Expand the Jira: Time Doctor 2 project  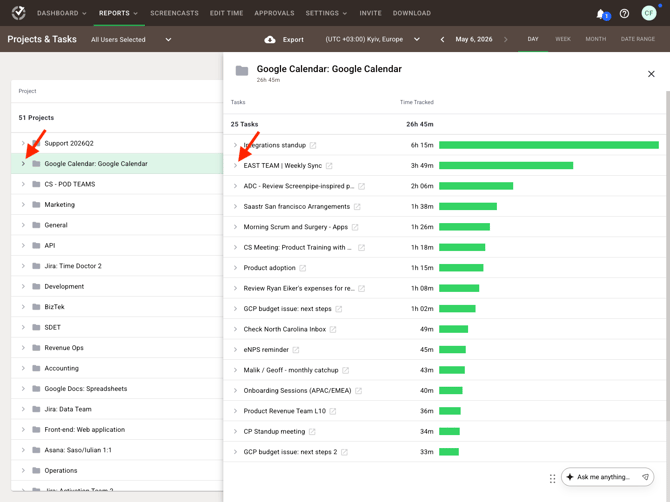(x=23, y=266)
